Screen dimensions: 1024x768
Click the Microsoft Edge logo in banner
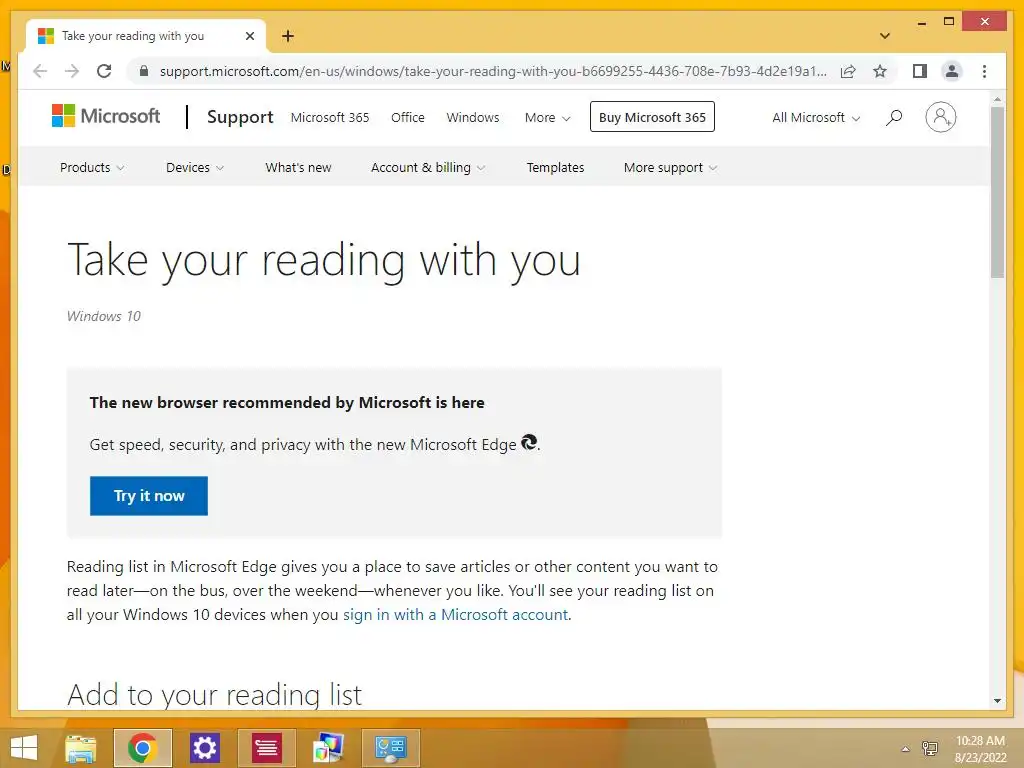[529, 442]
